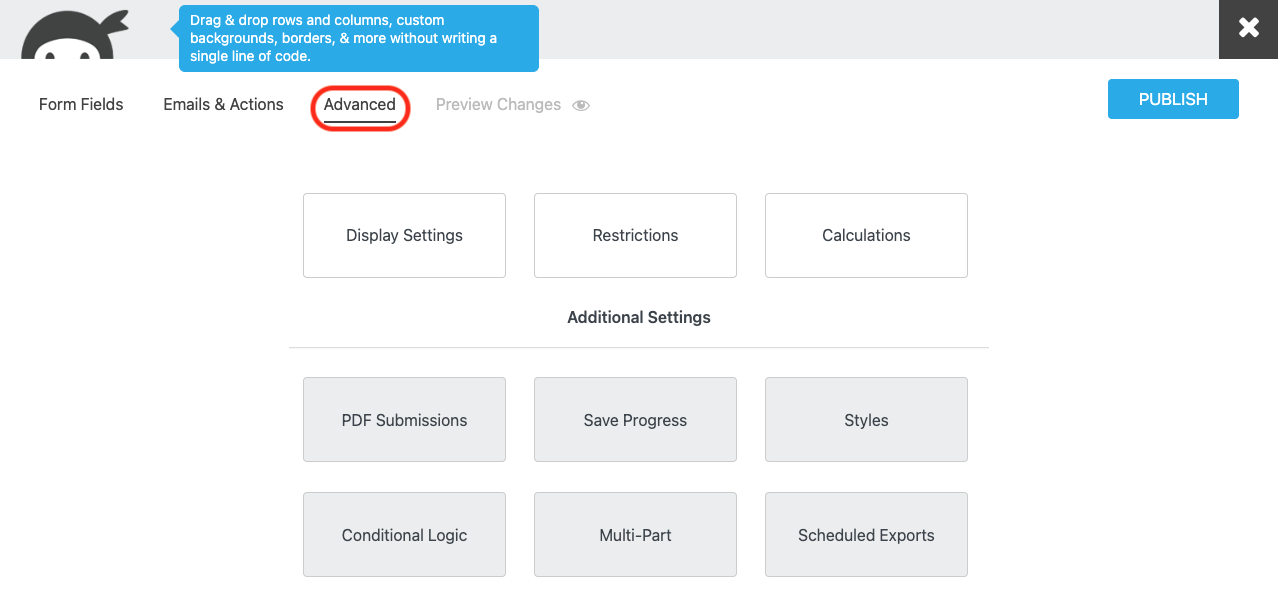Open the Restrictions settings panel

tap(635, 235)
